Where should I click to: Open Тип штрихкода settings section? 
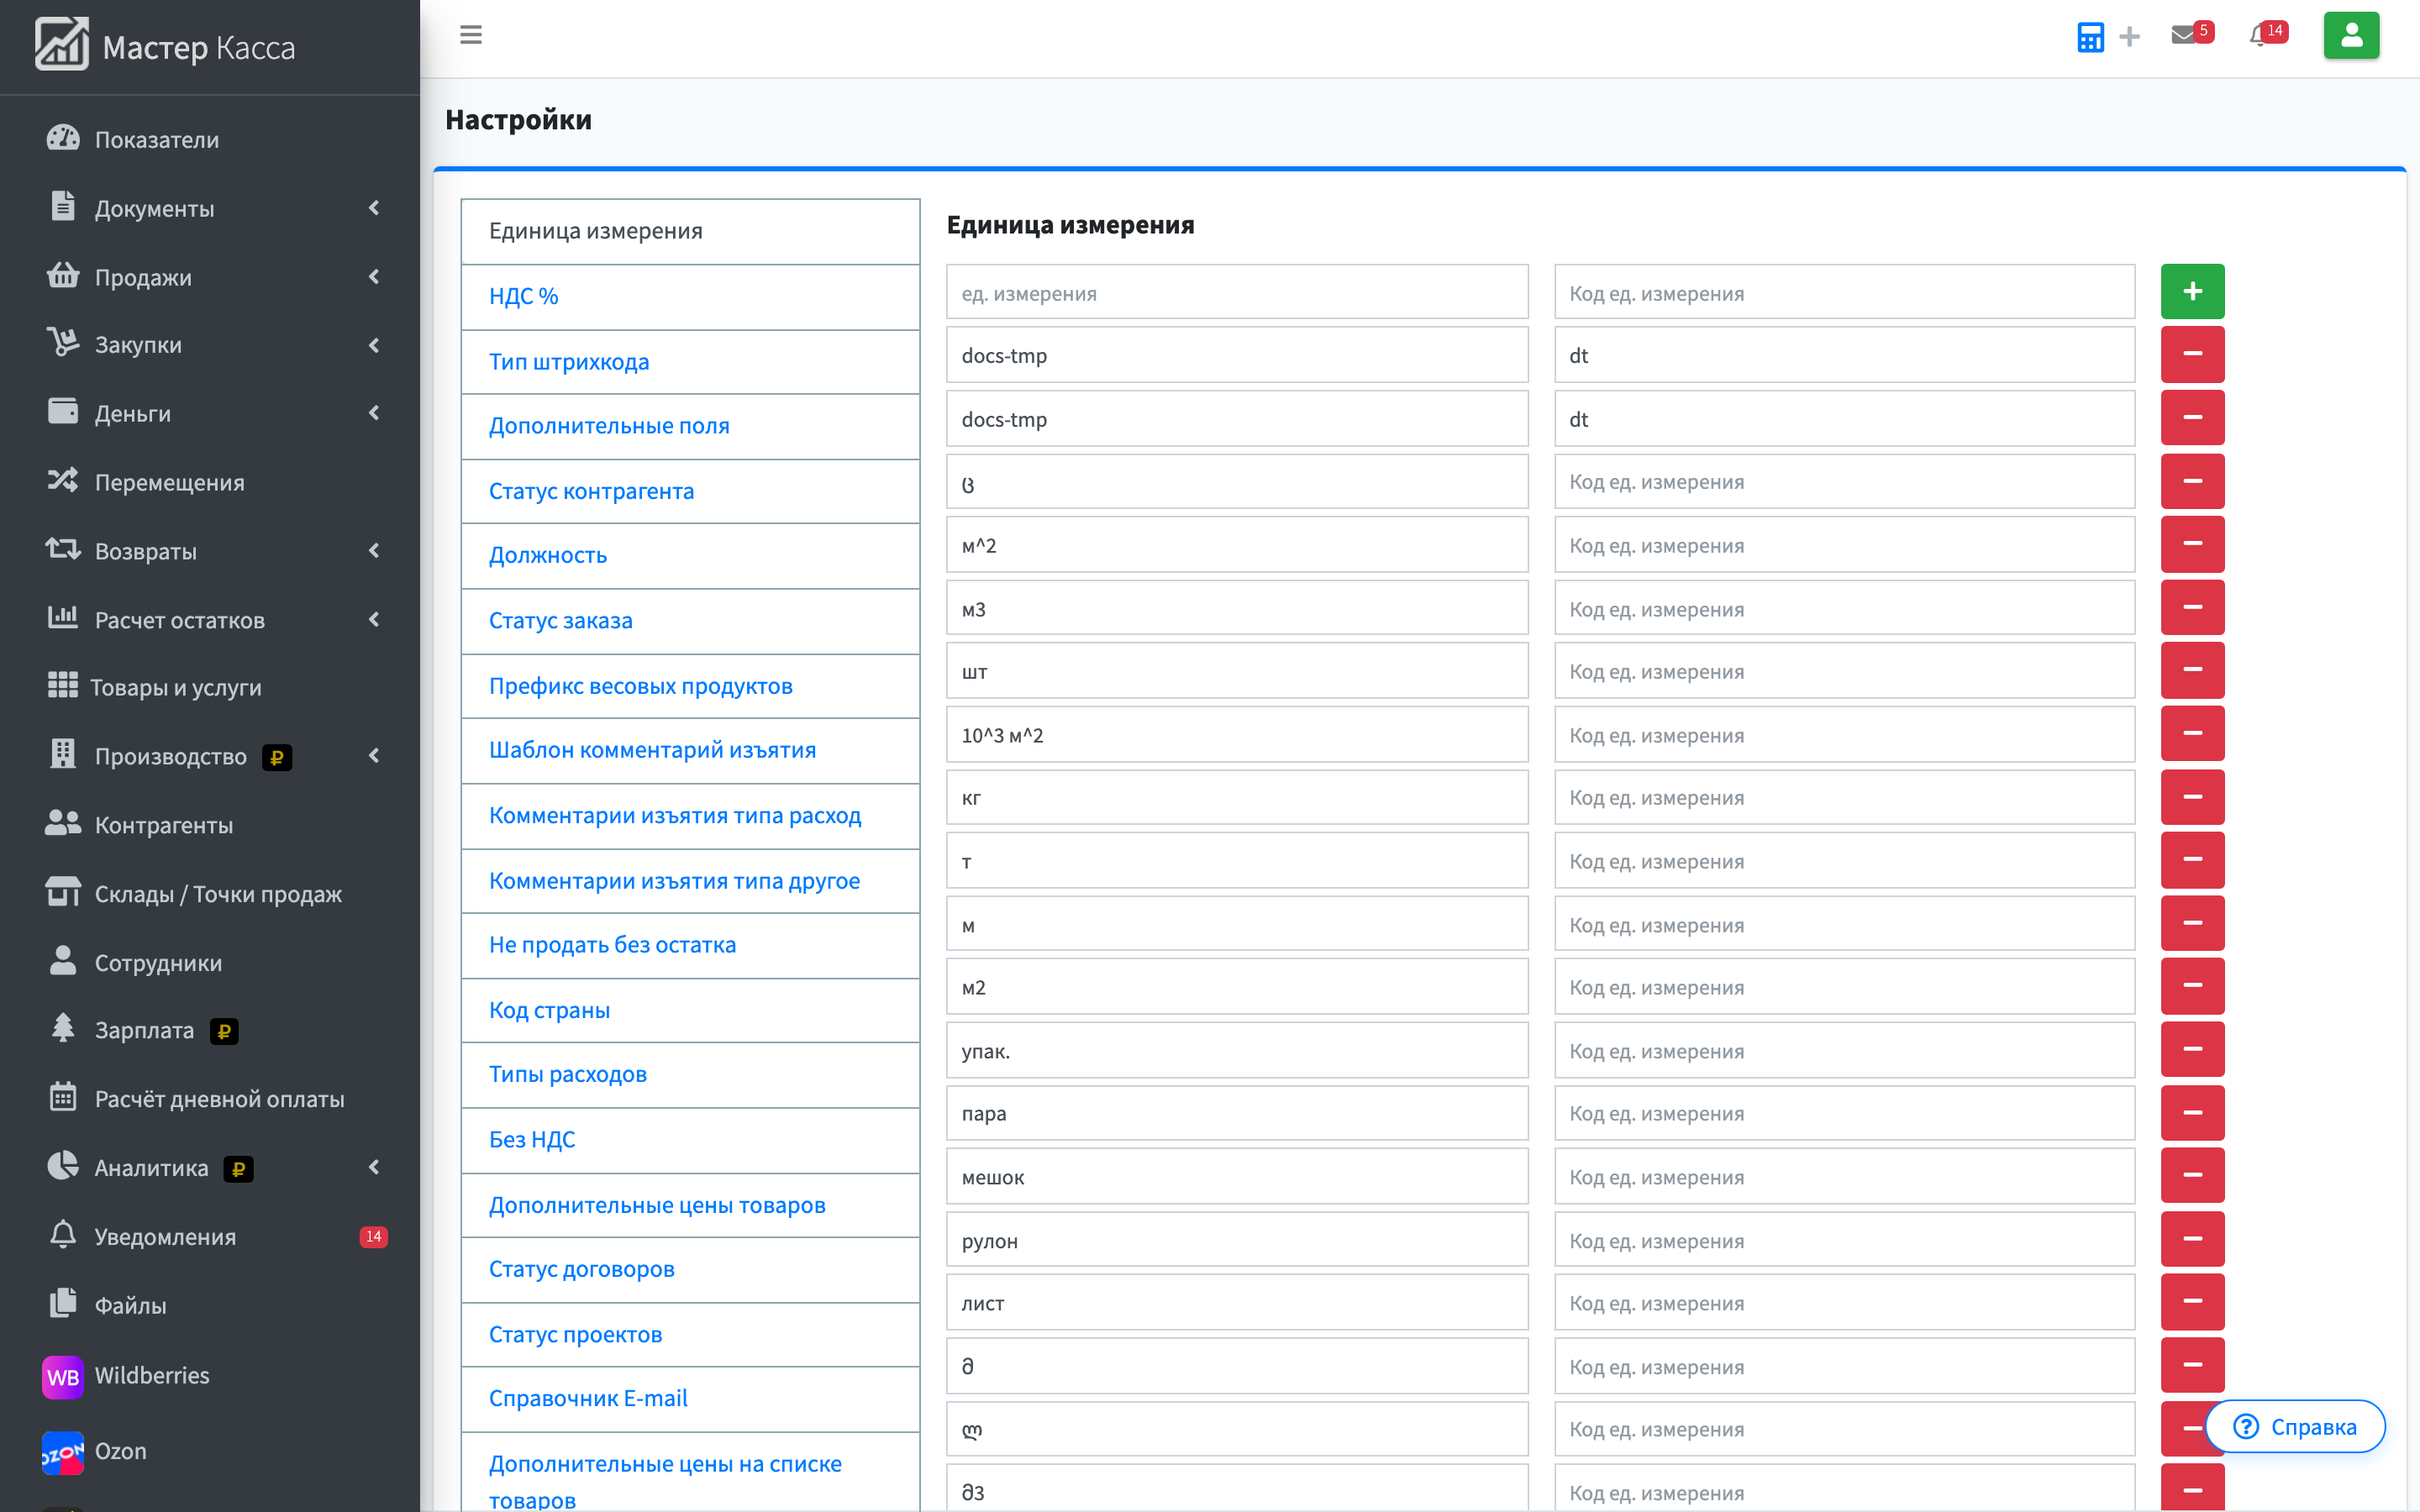click(x=690, y=362)
